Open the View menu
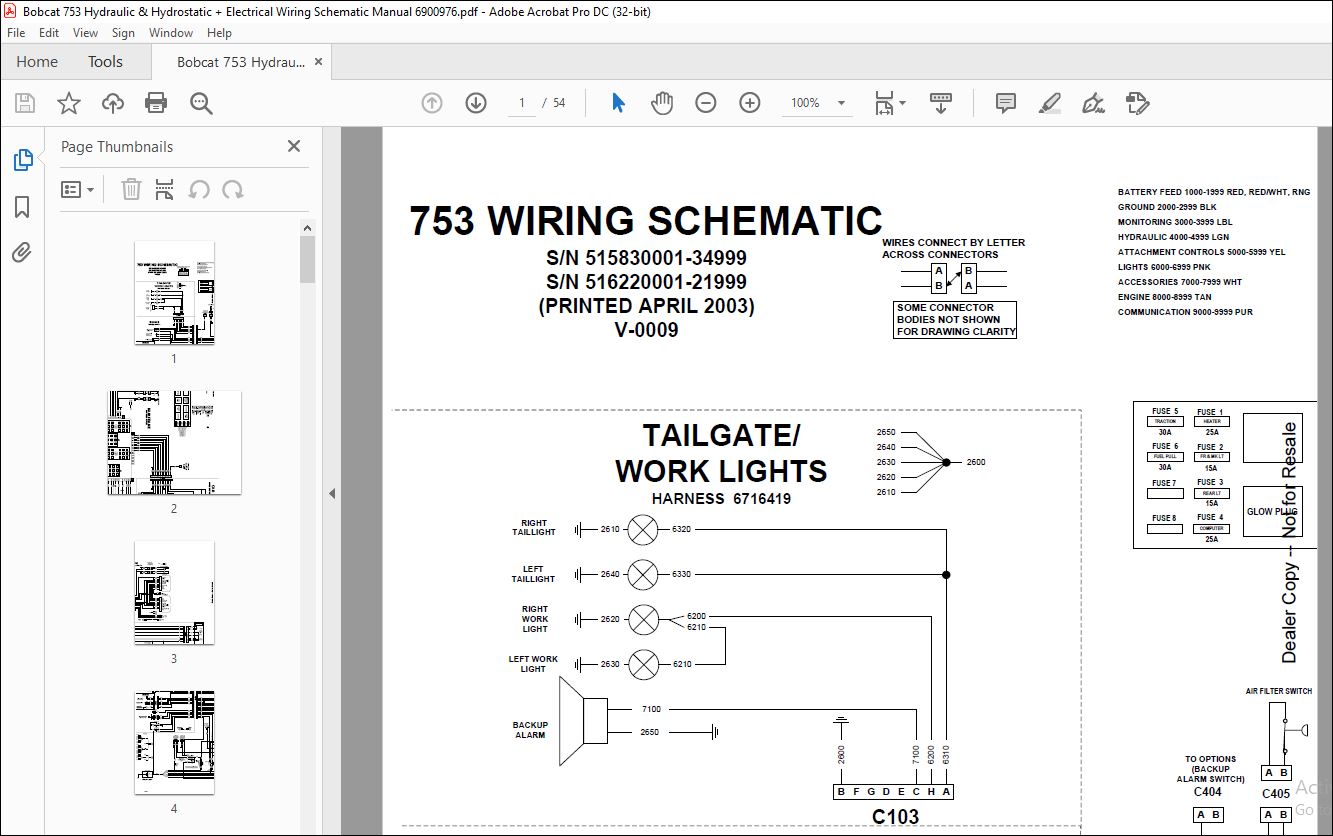The image size is (1333, 836). (85, 33)
